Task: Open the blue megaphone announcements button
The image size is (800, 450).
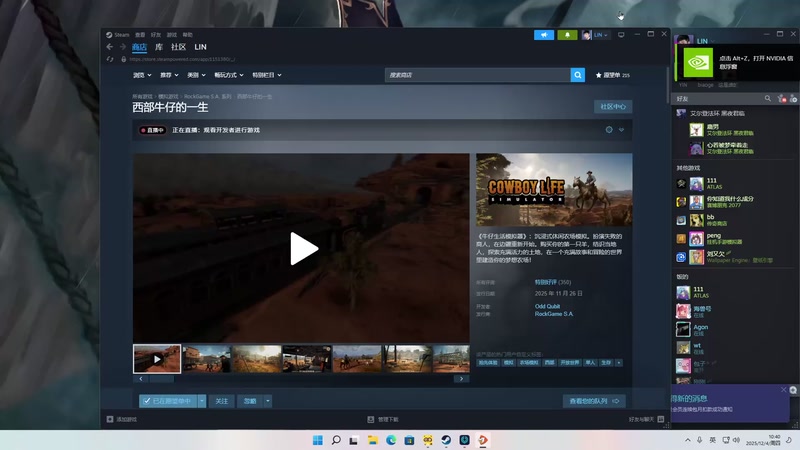Action: (544, 35)
